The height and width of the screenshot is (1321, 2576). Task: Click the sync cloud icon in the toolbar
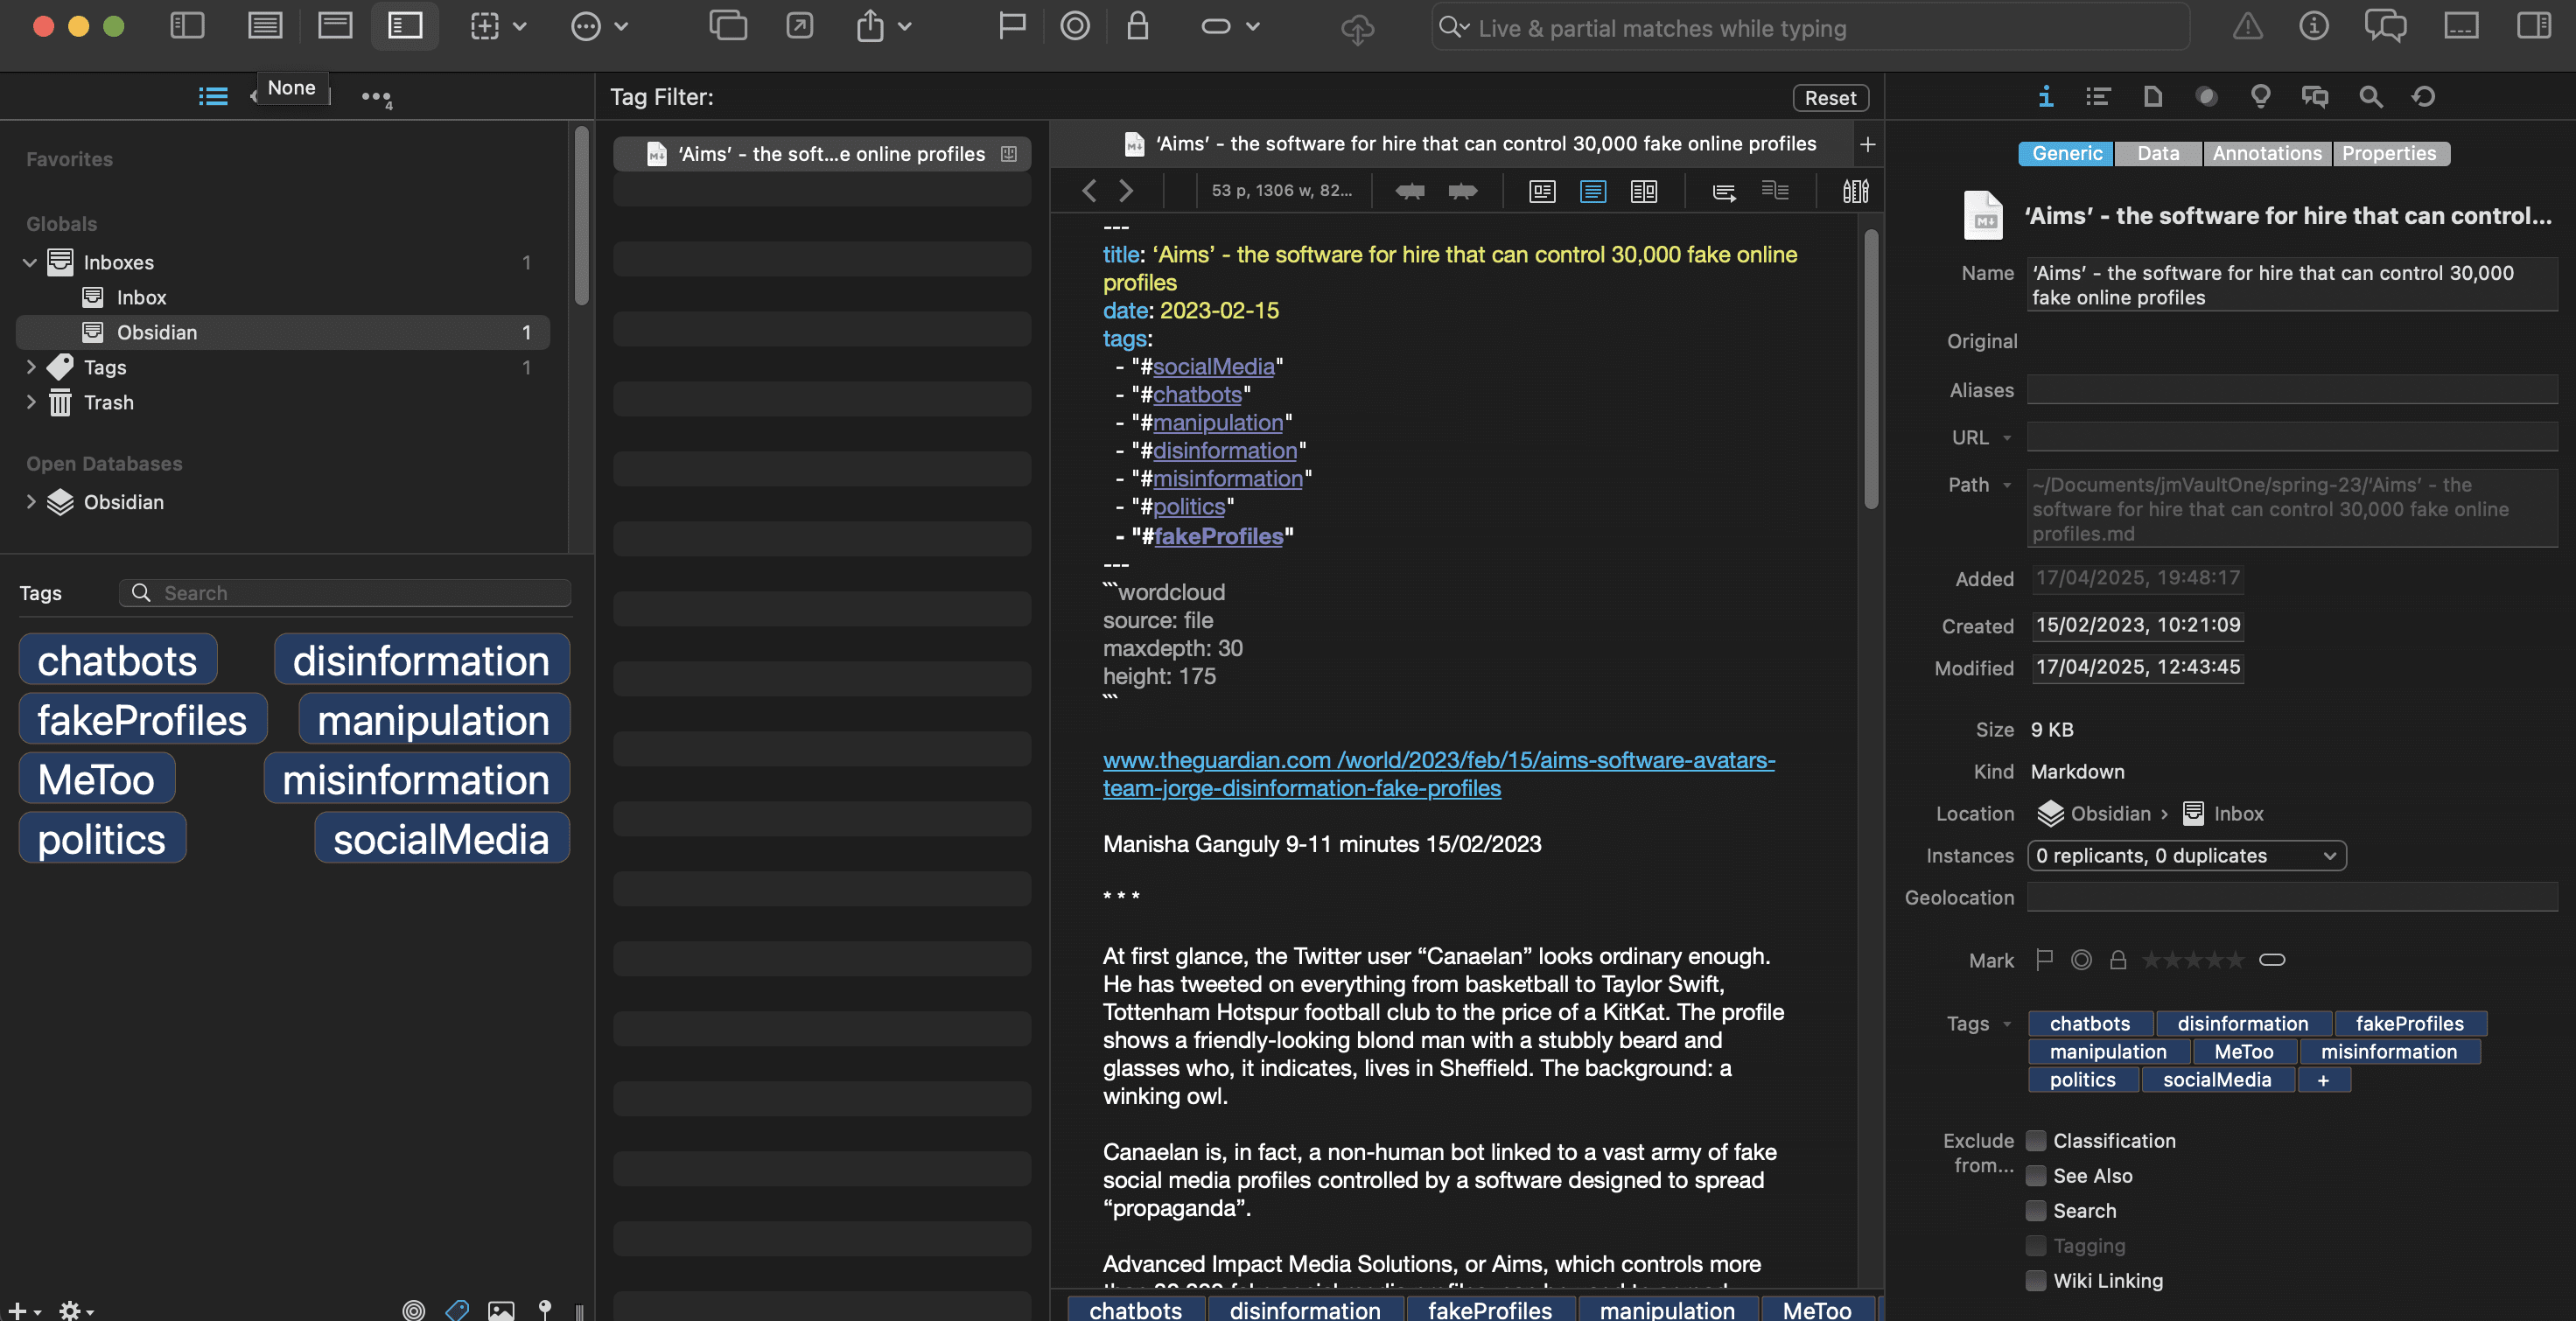point(1357,29)
